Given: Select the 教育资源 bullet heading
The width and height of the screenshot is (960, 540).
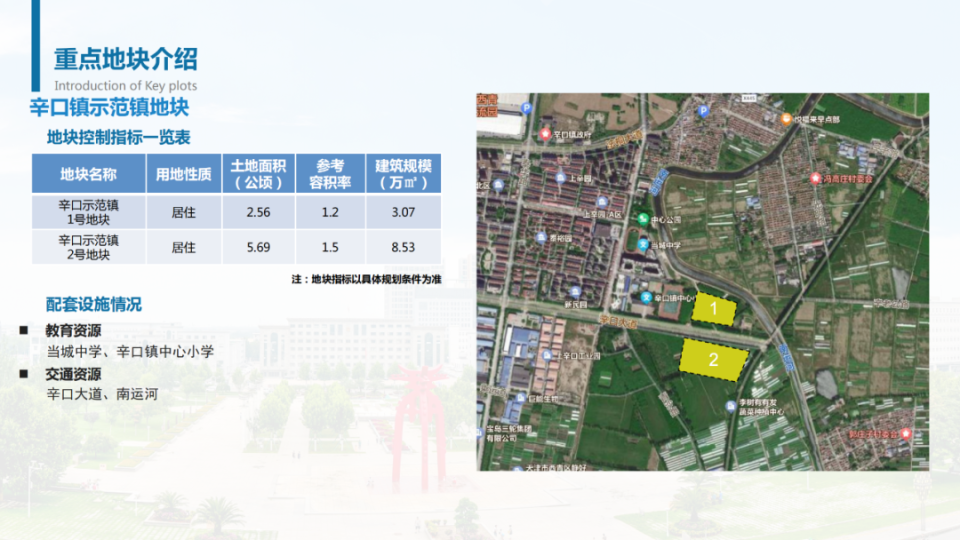Looking at the screenshot, I should click(73, 331).
